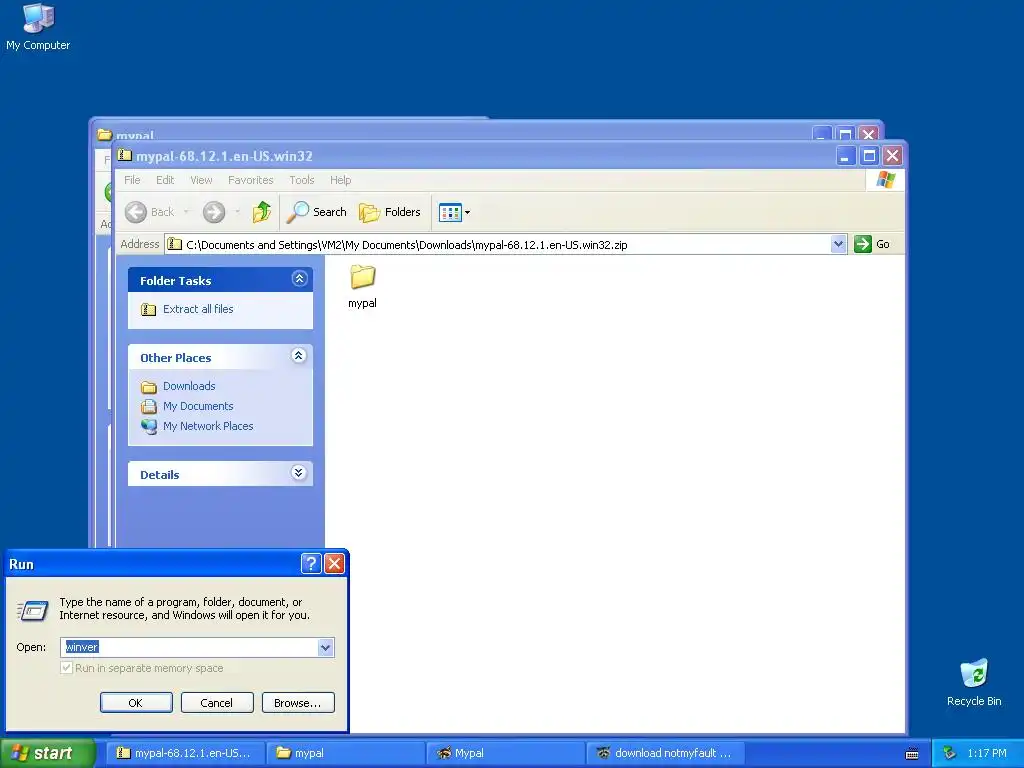Click Browse... in the Run dialog
This screenshot has height=768, width=1024.
pyautogui.click(x=298, y=703)
